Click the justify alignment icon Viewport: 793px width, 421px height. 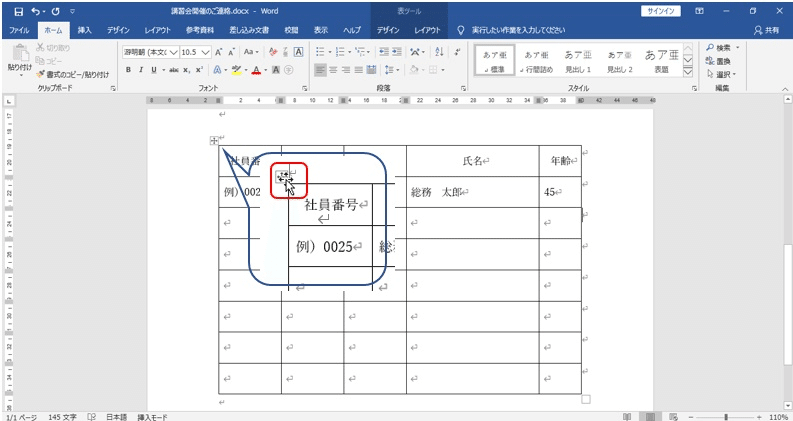tap(359, 70)
